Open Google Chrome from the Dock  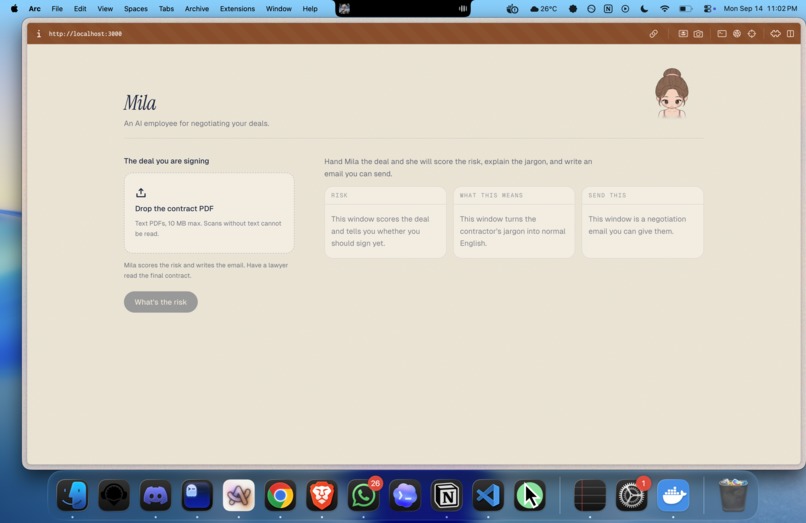point(280,495)
